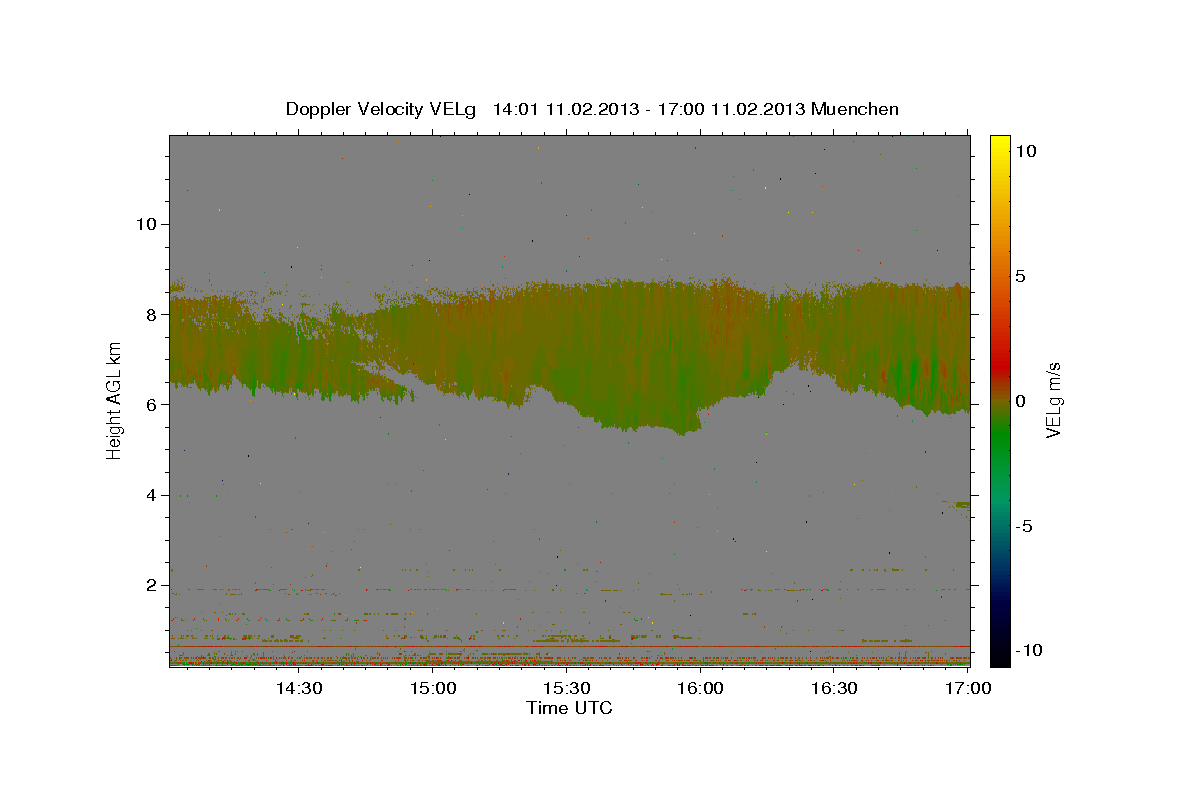Image resolution: width=1200 pixels, height=800 pixels.
Task: Click the '15:00' time tick label
Action: 432,688
